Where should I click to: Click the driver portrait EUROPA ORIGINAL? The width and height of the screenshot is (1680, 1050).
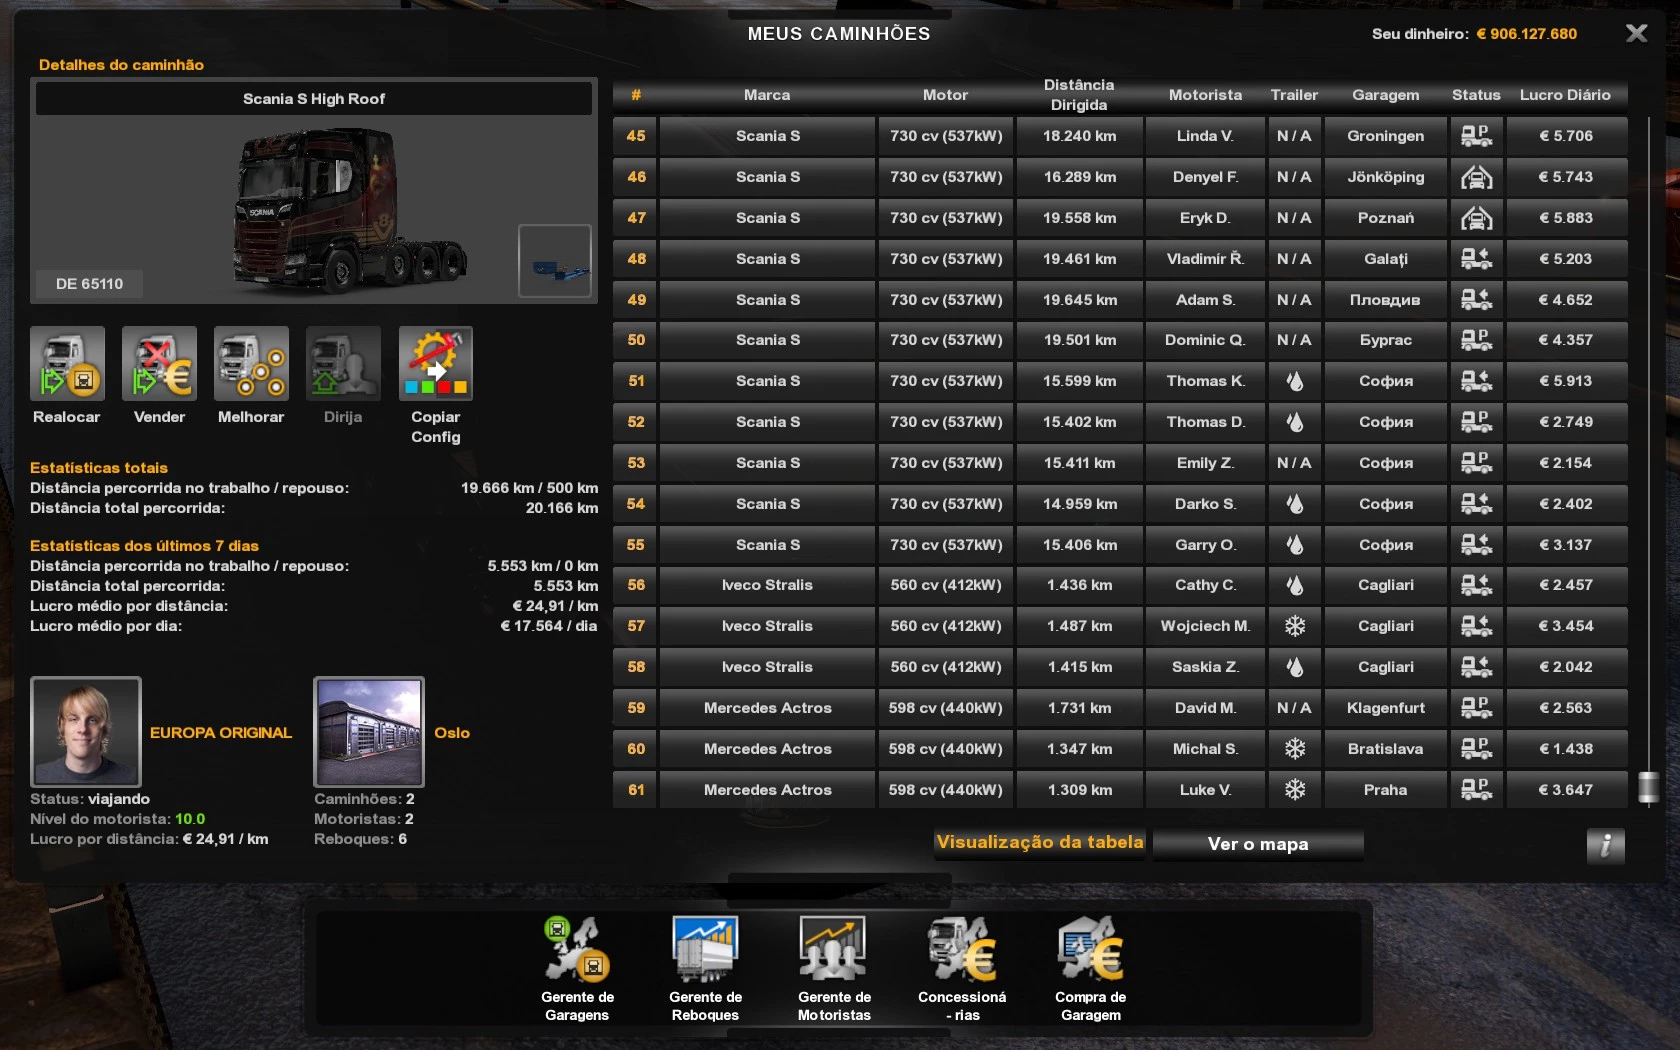[x=86, y=732]
